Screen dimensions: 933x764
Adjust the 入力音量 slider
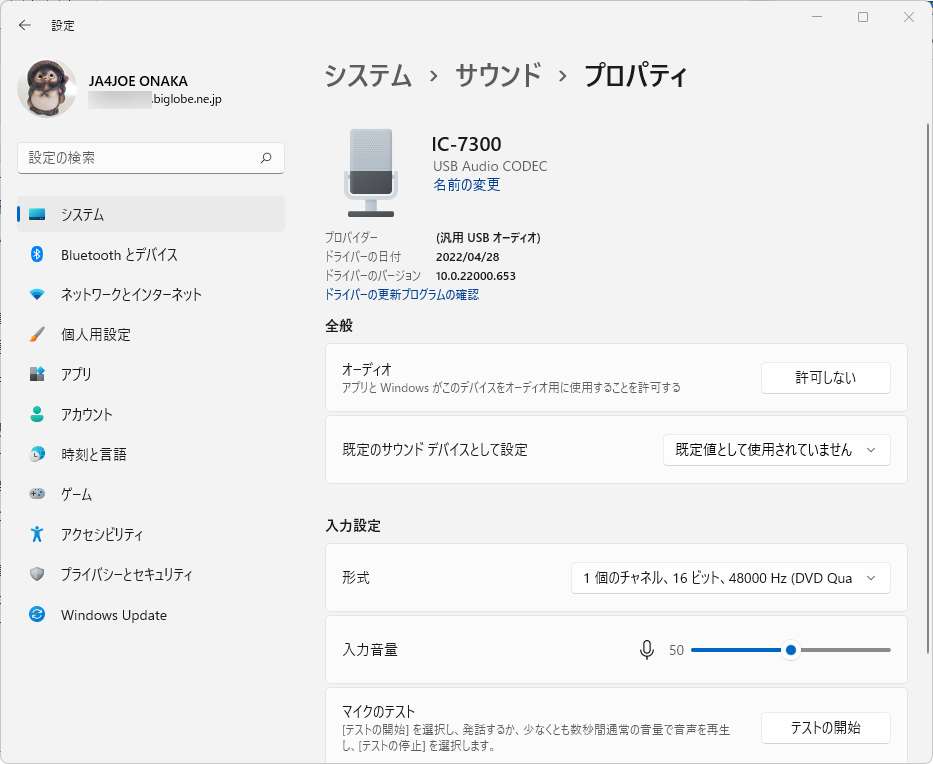(790, 649)
